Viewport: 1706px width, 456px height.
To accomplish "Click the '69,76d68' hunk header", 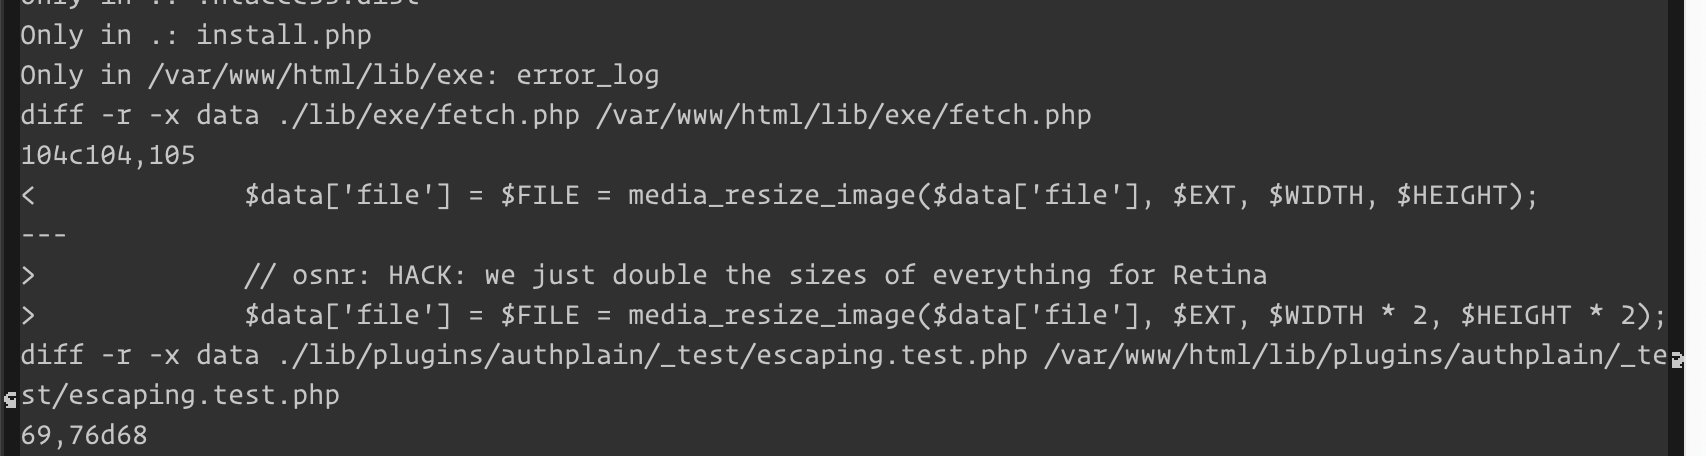I will tap(84, 436).
